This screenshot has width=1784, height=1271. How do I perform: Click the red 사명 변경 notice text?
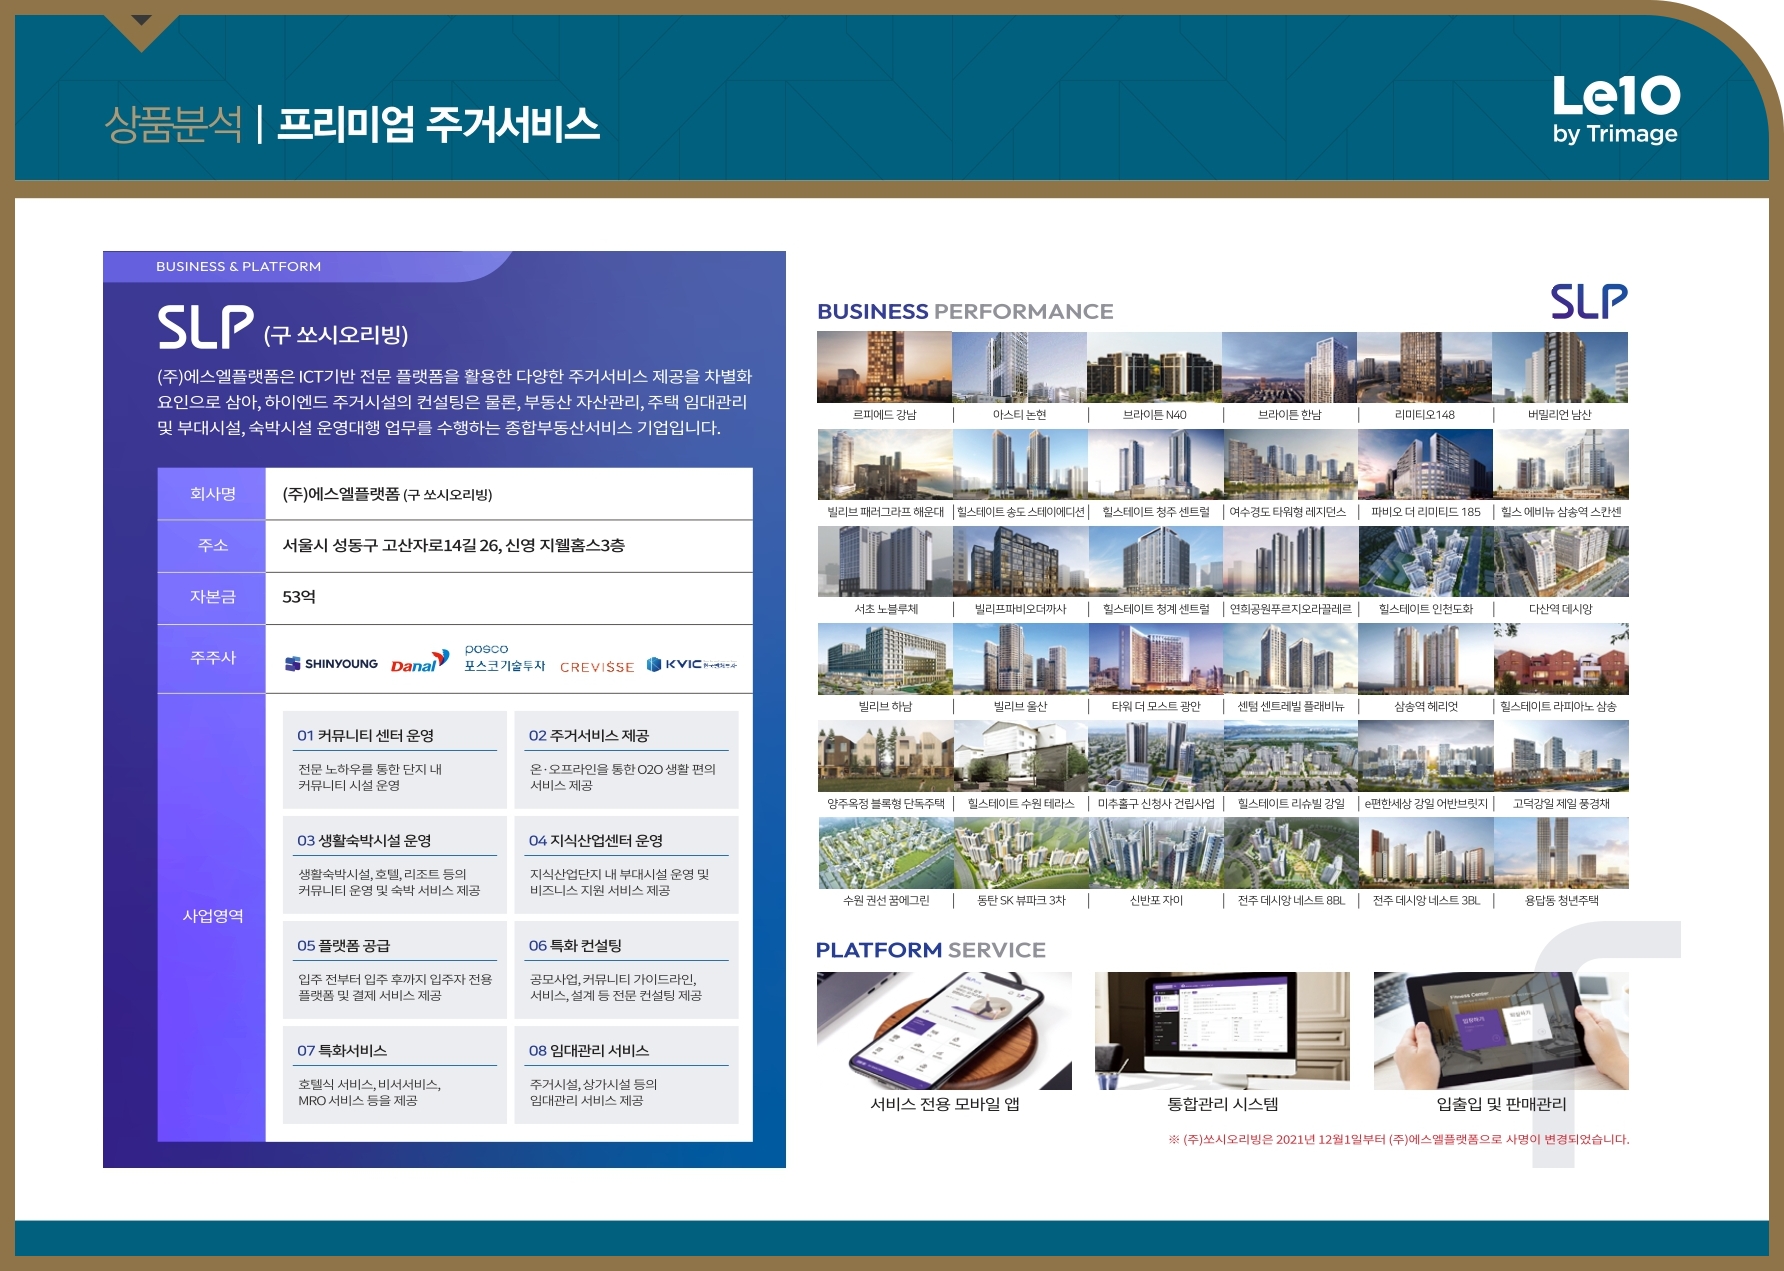click(1399, 1139)
